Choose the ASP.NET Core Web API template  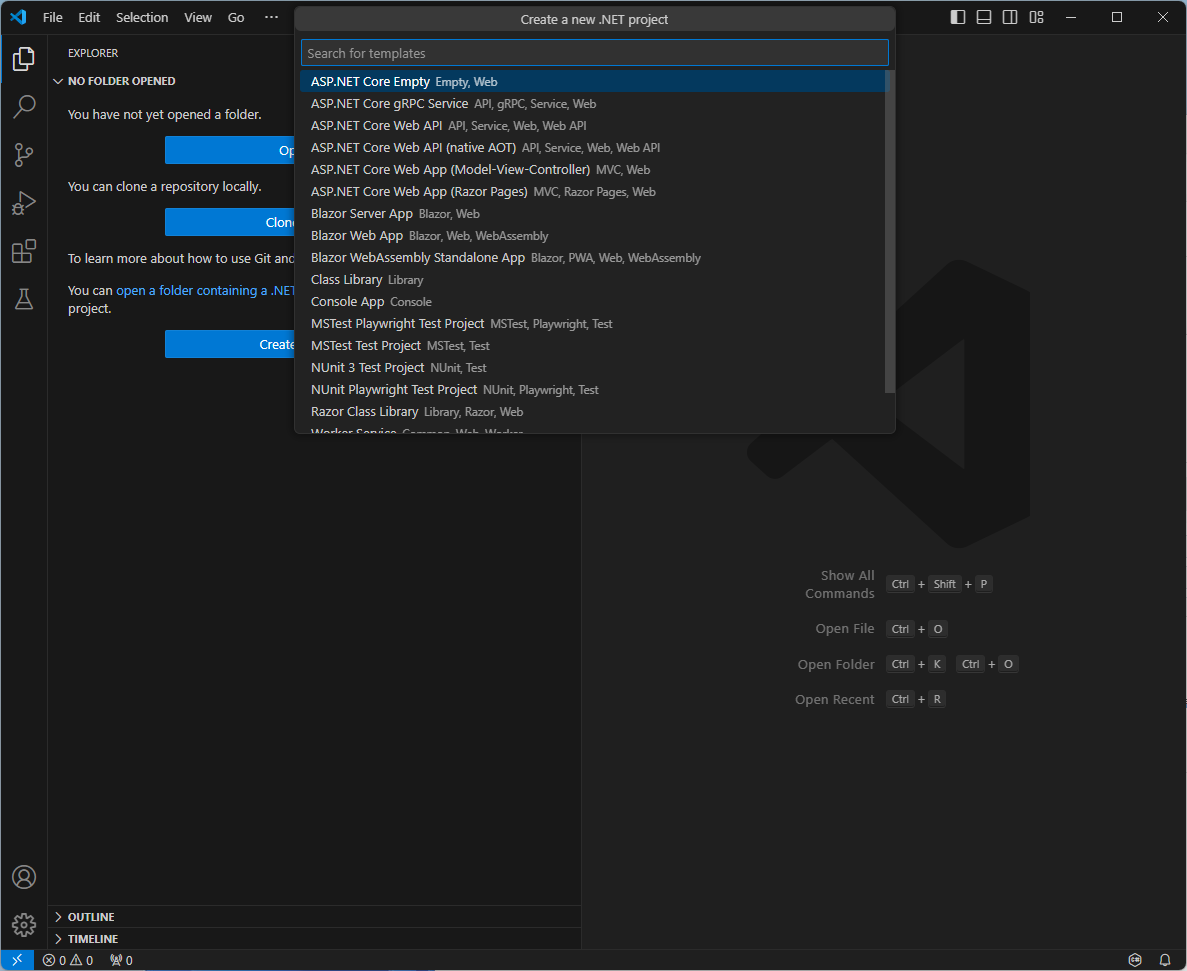(592, 126)
